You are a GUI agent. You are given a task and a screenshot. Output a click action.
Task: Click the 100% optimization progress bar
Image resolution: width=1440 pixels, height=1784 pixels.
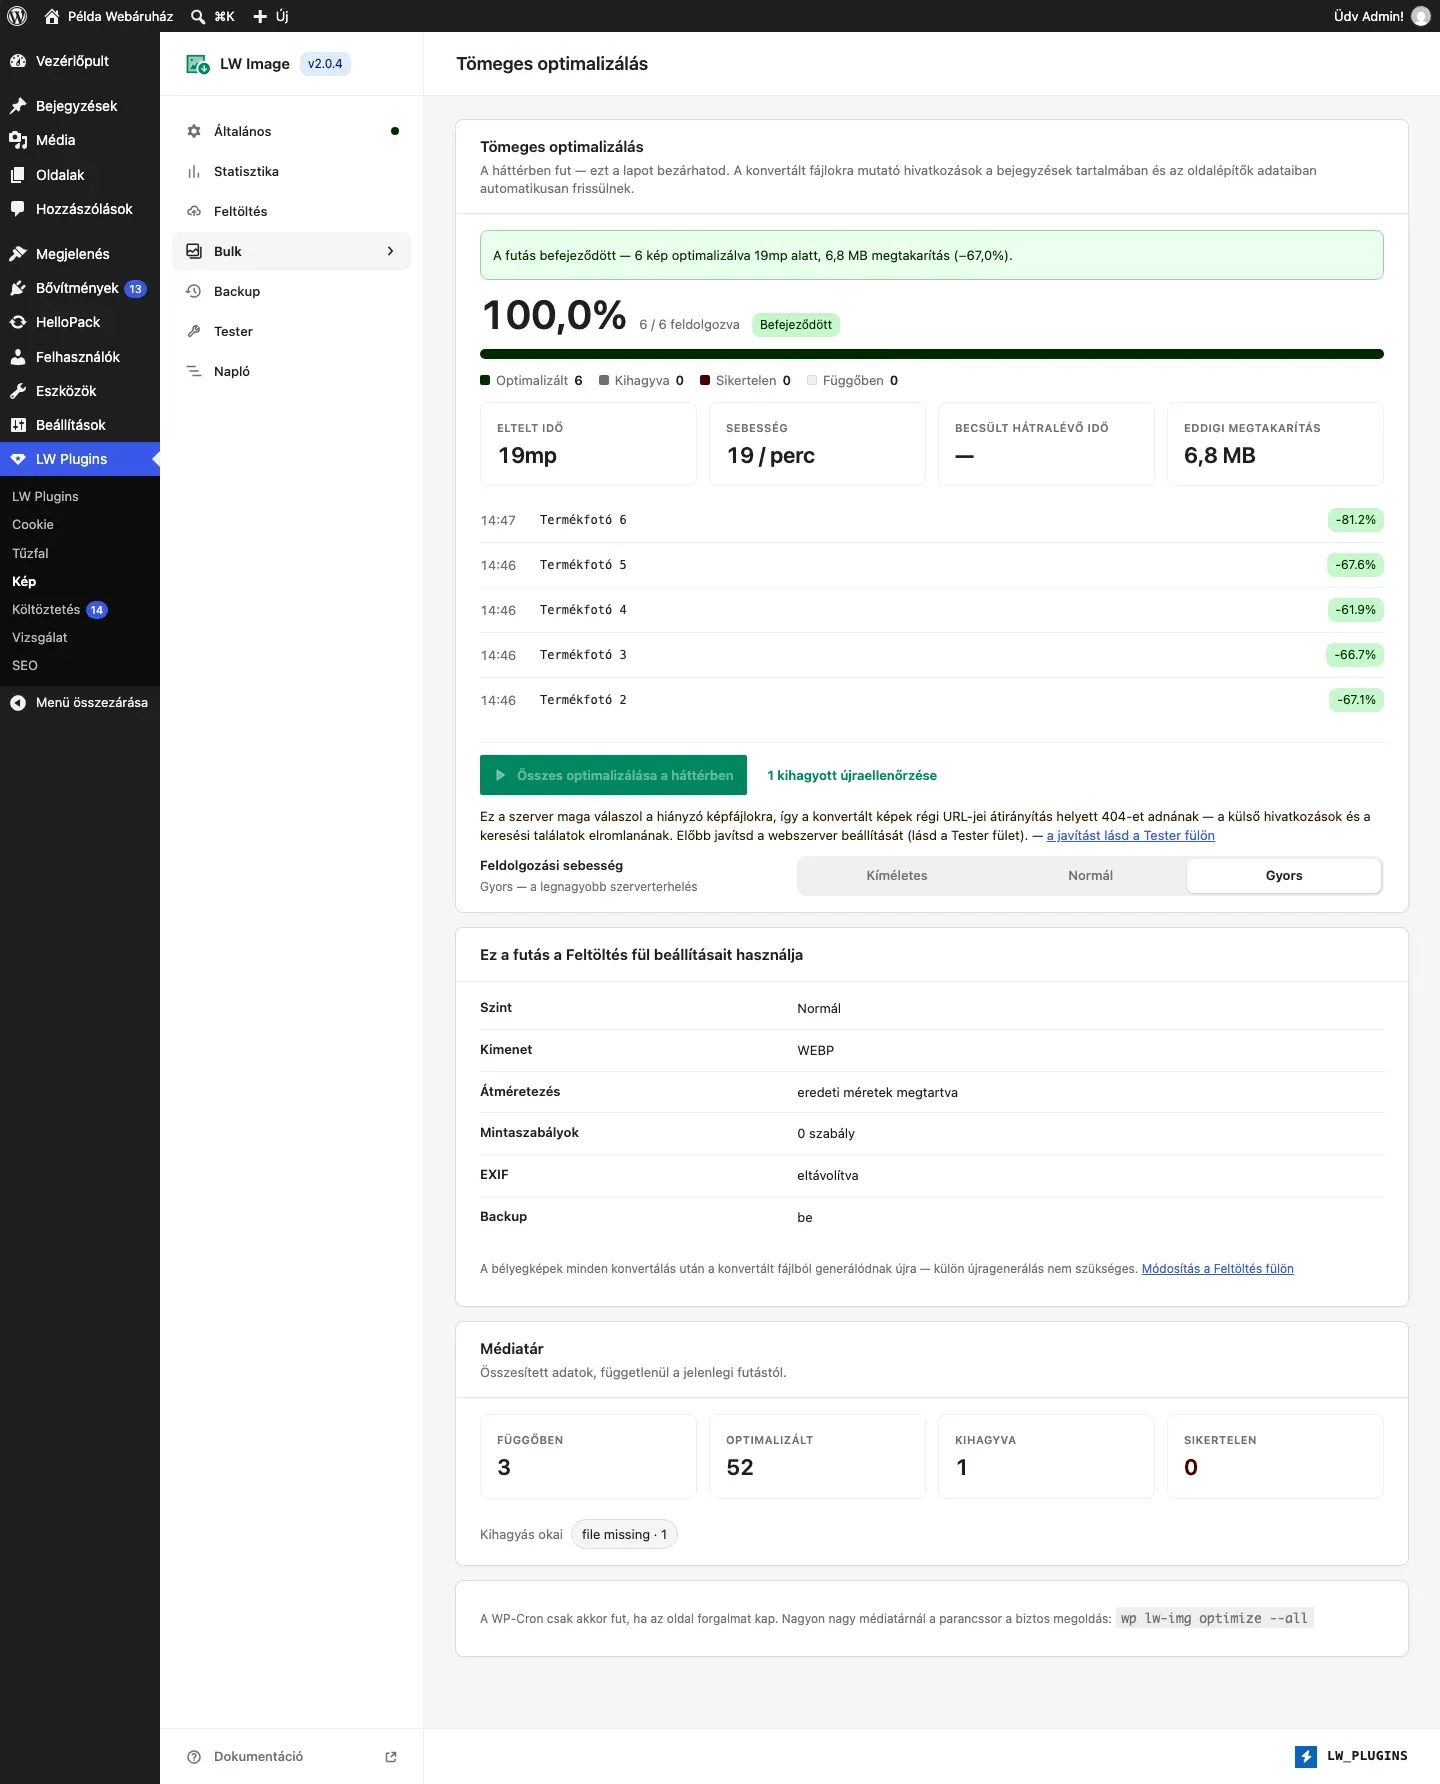tap(932, 354)
